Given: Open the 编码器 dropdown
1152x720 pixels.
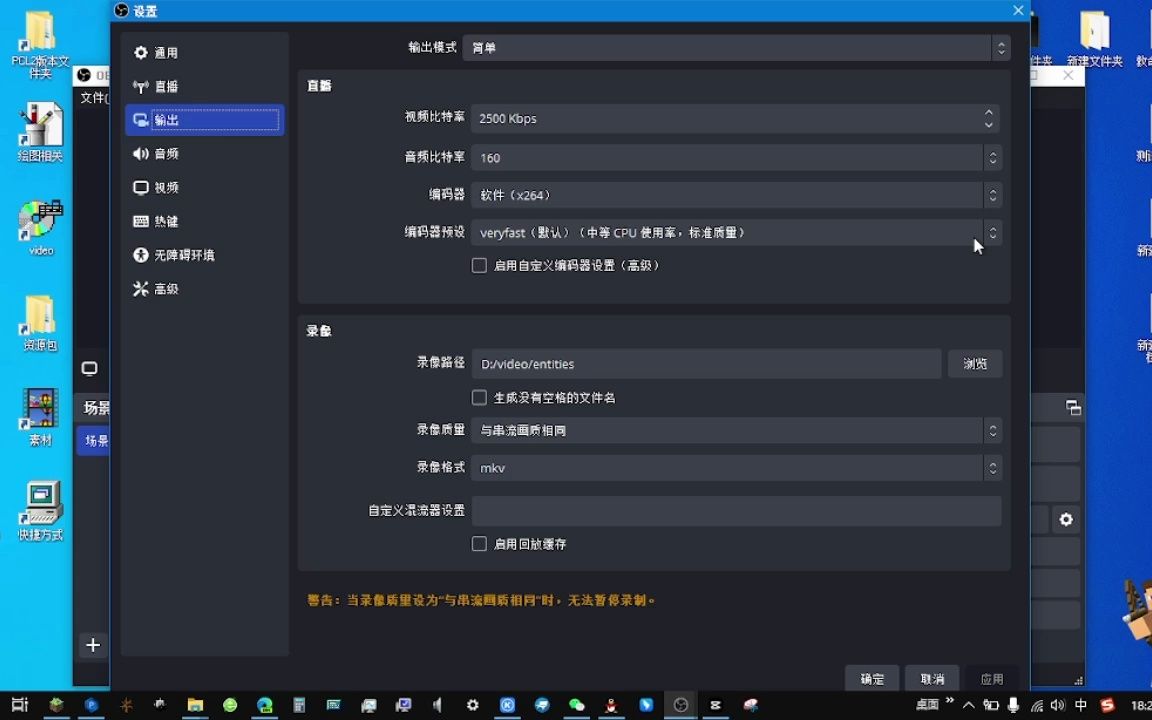Looking at the screenshot, I should 736,195.
